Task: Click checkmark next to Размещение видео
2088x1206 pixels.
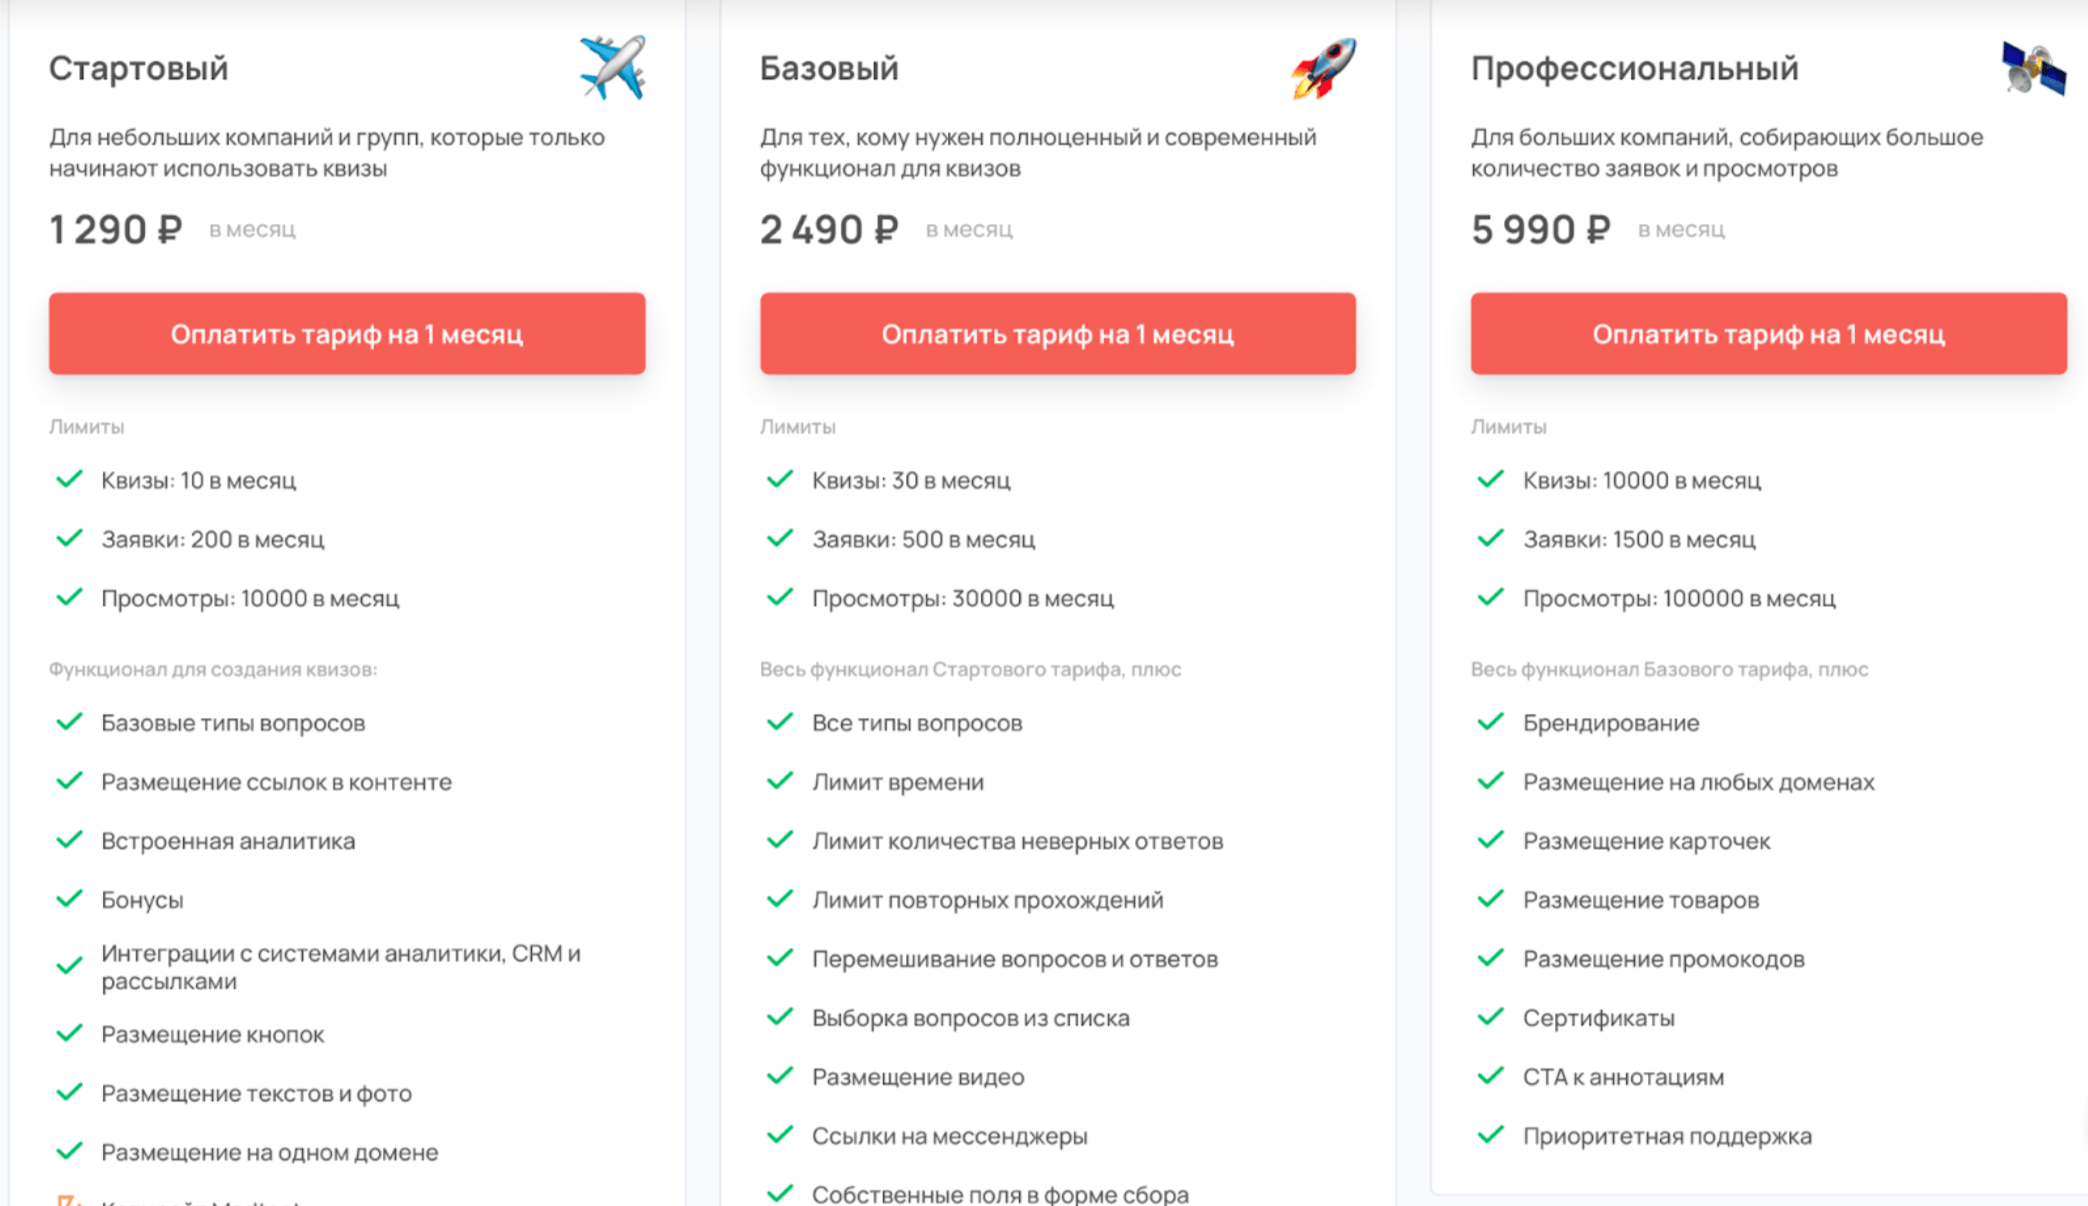Action: [779, 1076]
